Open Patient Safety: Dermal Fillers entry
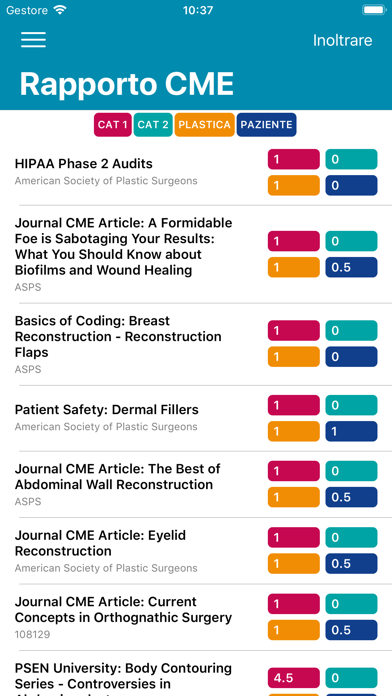Image resolution: width=392 pixels, height=696 pixels. coord(196,418)
